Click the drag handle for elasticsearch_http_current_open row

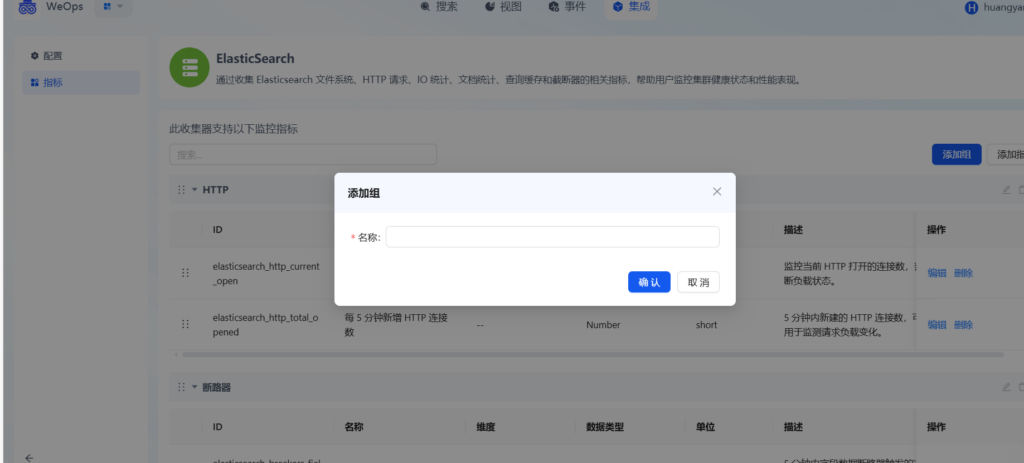185,273
